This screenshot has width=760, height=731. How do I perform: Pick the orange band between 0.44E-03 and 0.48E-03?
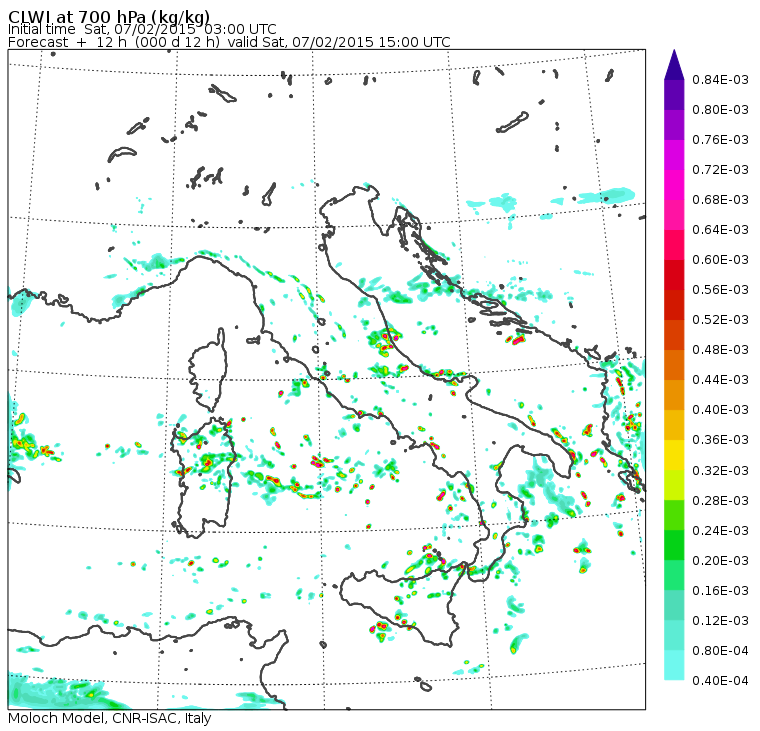click(674, 365)
